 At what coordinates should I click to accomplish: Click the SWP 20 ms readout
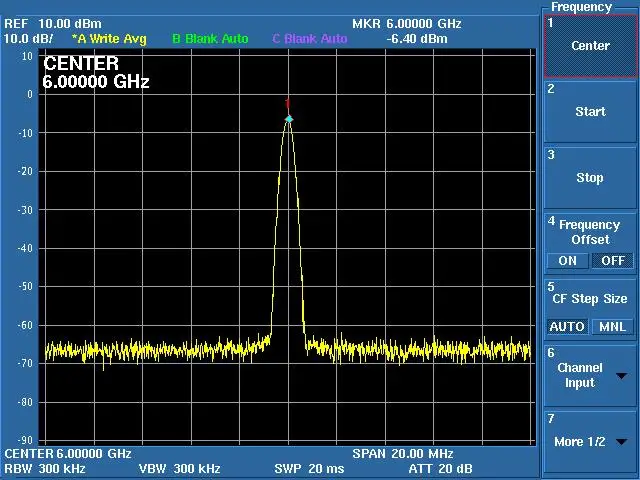click(x=309, y=469)
